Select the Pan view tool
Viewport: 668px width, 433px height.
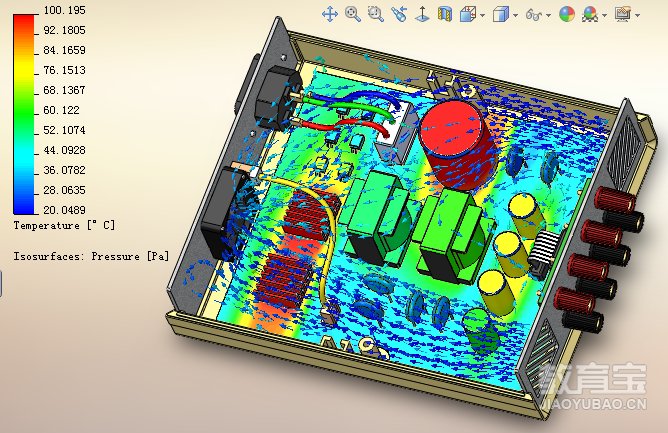tap(329, 14)
